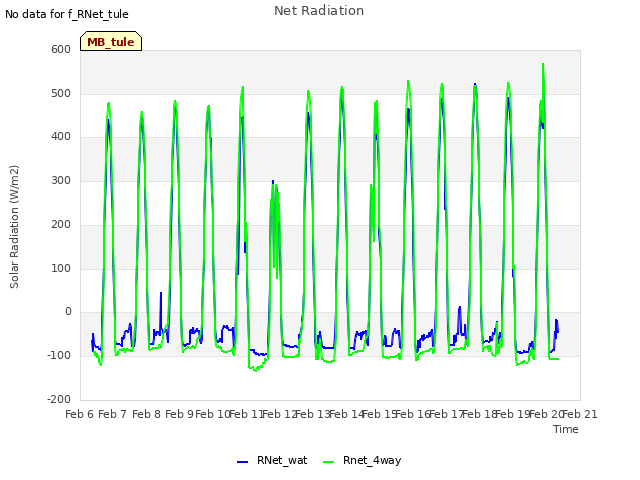Click the 200 y-axis tick label
Screen dimensions: 640x480
(x=61, y=224)
